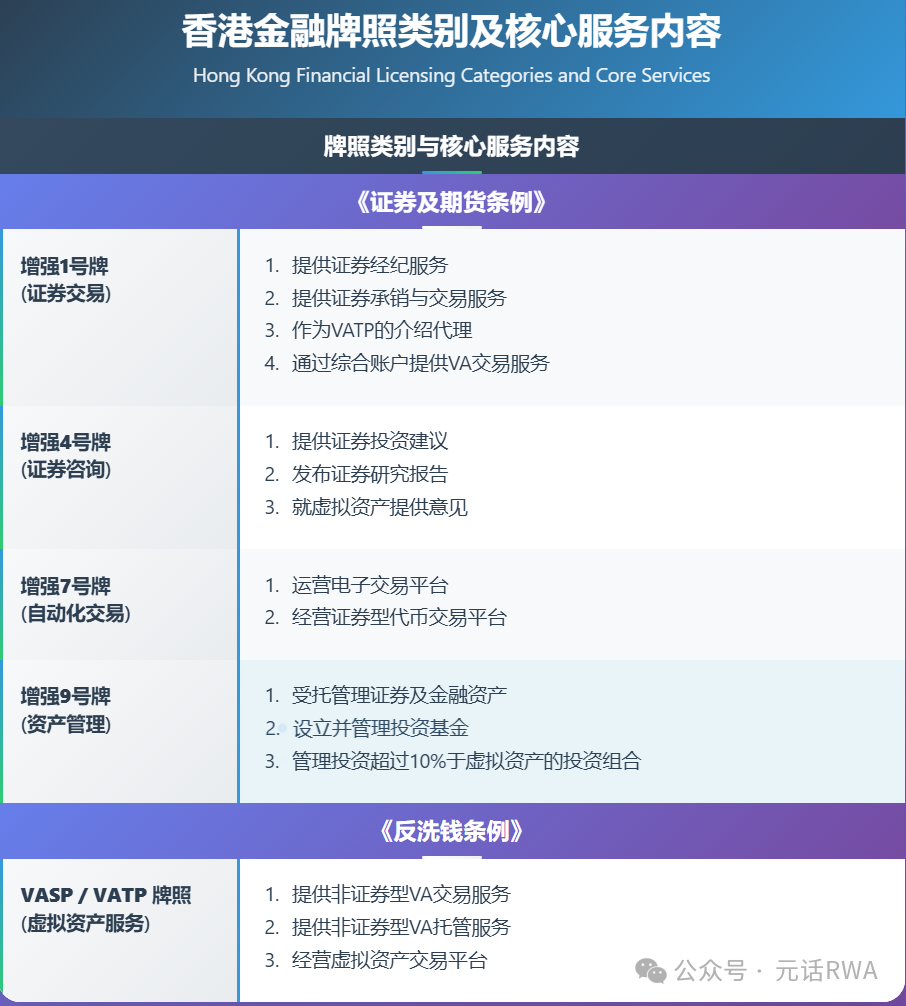Click the title 香港金融牌照类别及核心服务内容

[x=452, y=31]
